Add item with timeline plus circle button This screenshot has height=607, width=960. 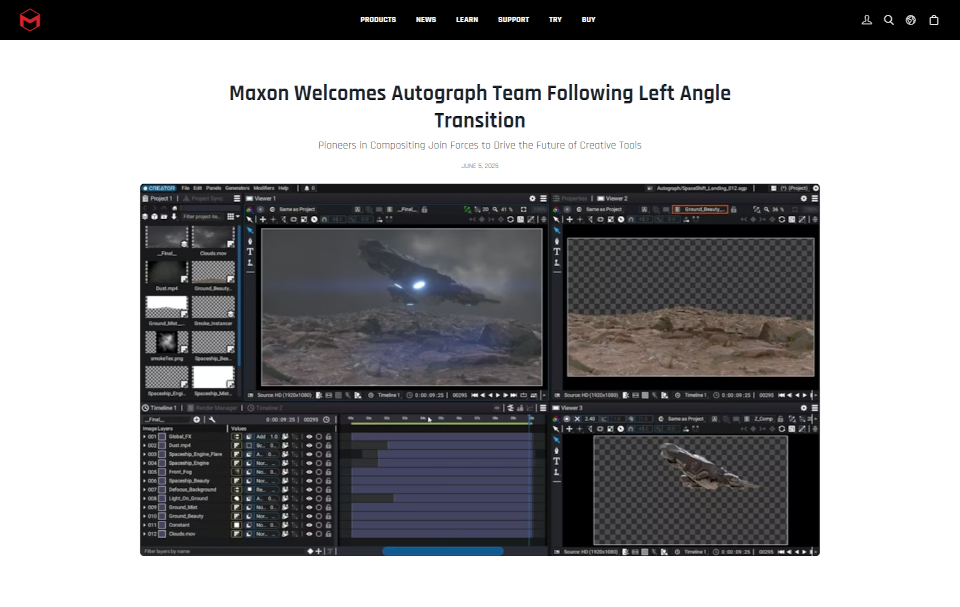click(197, 420)
